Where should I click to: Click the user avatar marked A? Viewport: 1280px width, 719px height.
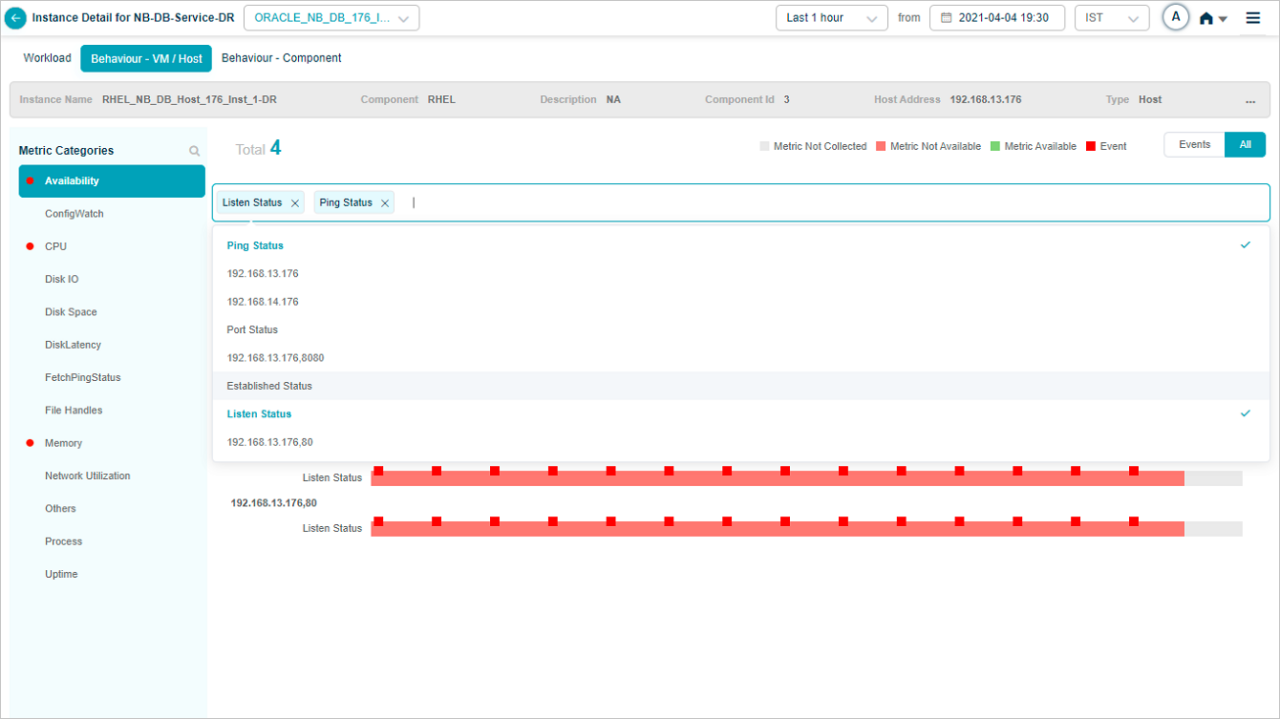click(x=1175, y=17)
